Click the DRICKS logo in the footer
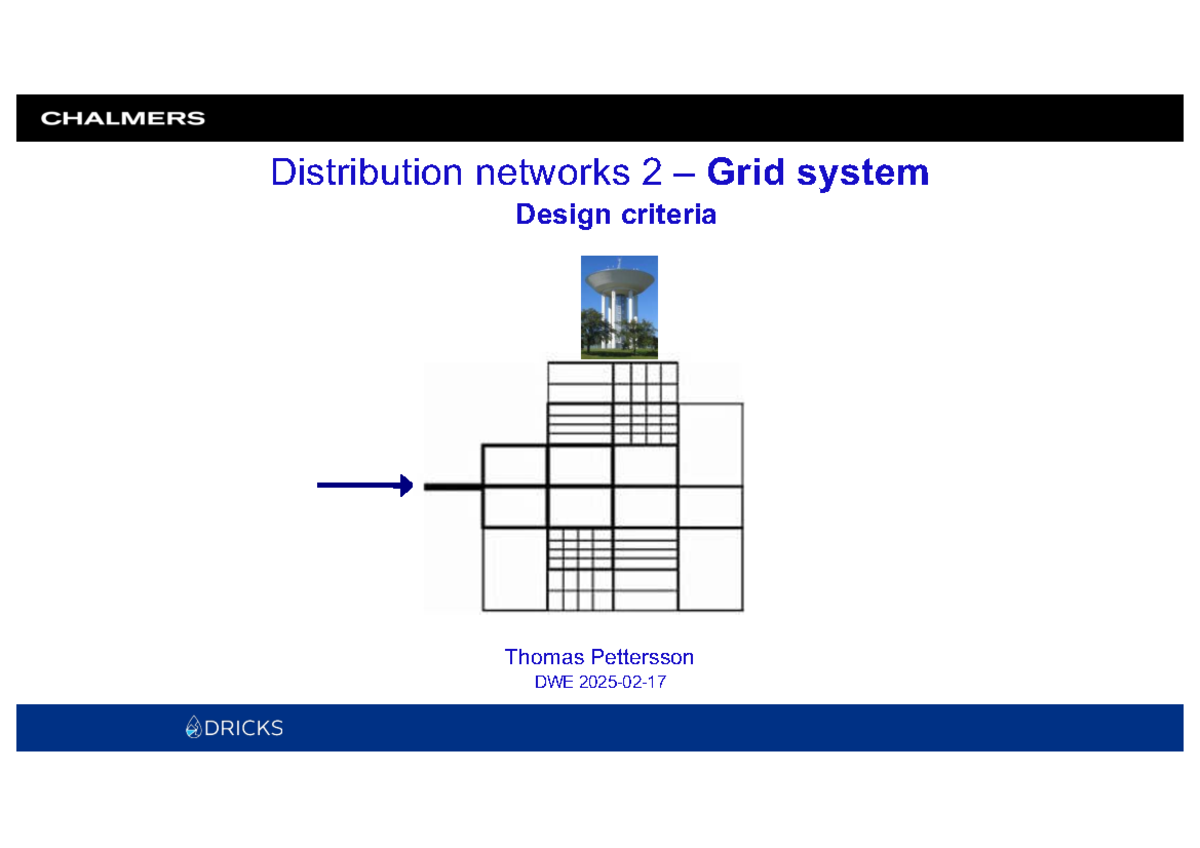The width and height of the screenshot is (1200, 848). tap(234, 728)
